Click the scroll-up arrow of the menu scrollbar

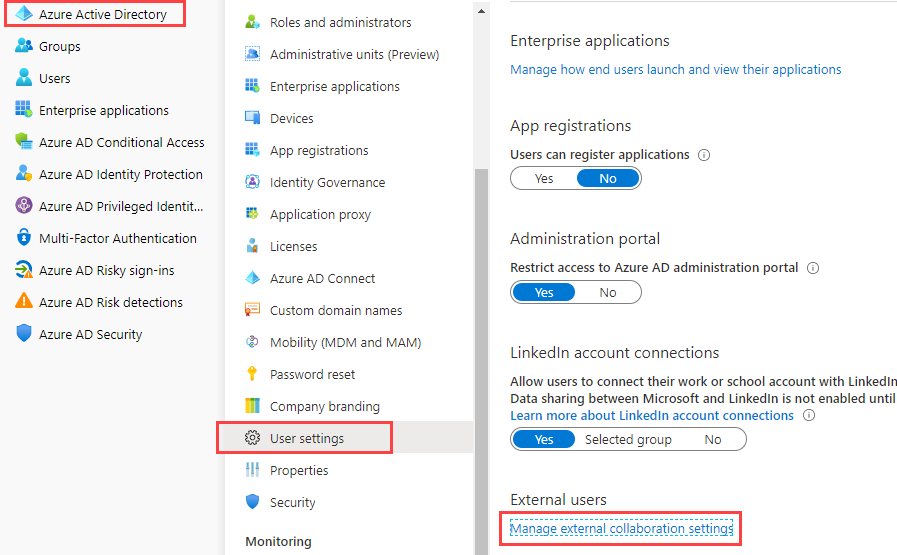pyautogui.click(x=481, y=12)
